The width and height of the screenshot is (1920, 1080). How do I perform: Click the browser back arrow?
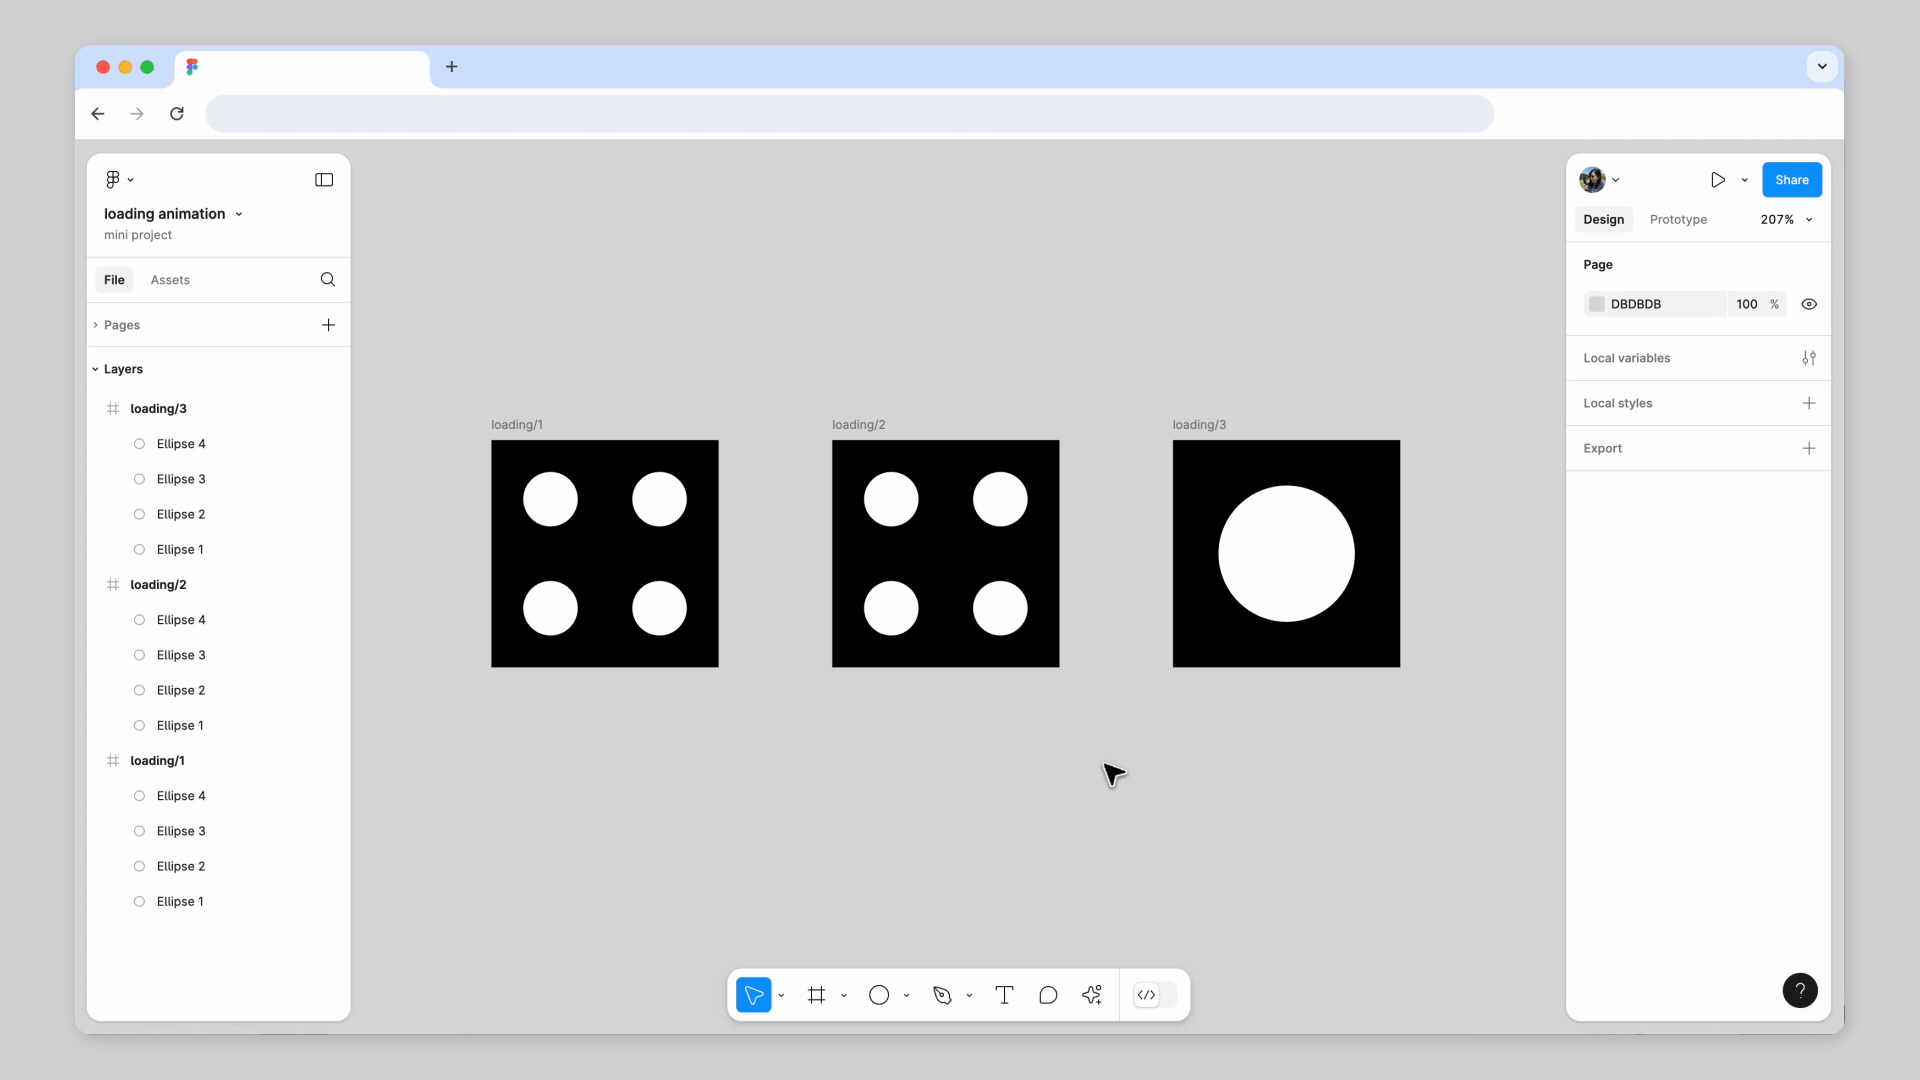click(98, 114)
